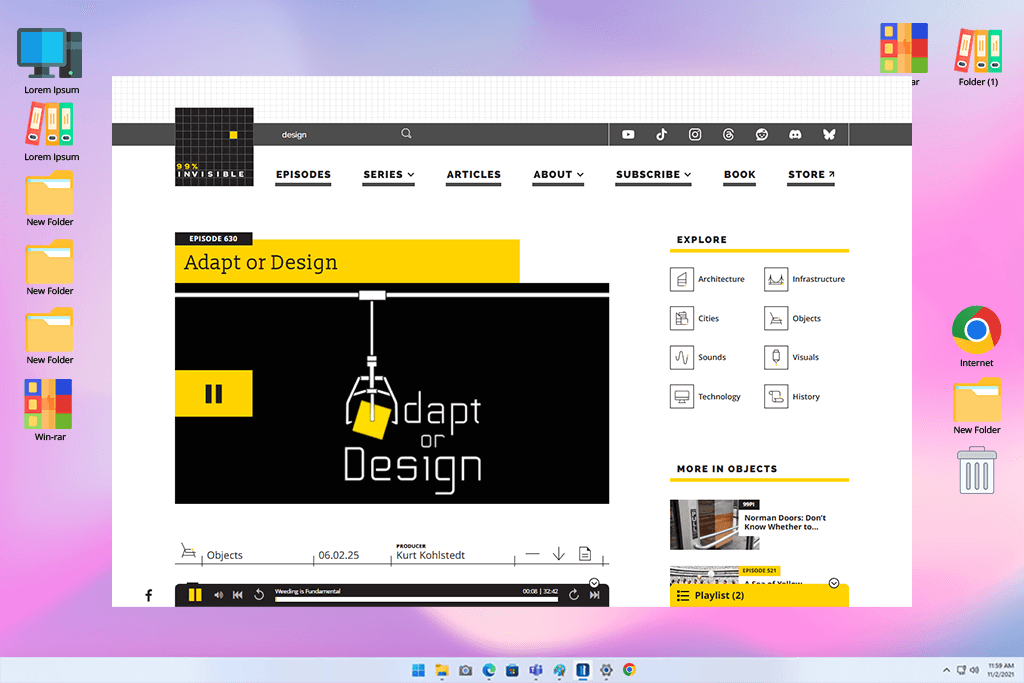Explore the Cities category

coord(695,318)
